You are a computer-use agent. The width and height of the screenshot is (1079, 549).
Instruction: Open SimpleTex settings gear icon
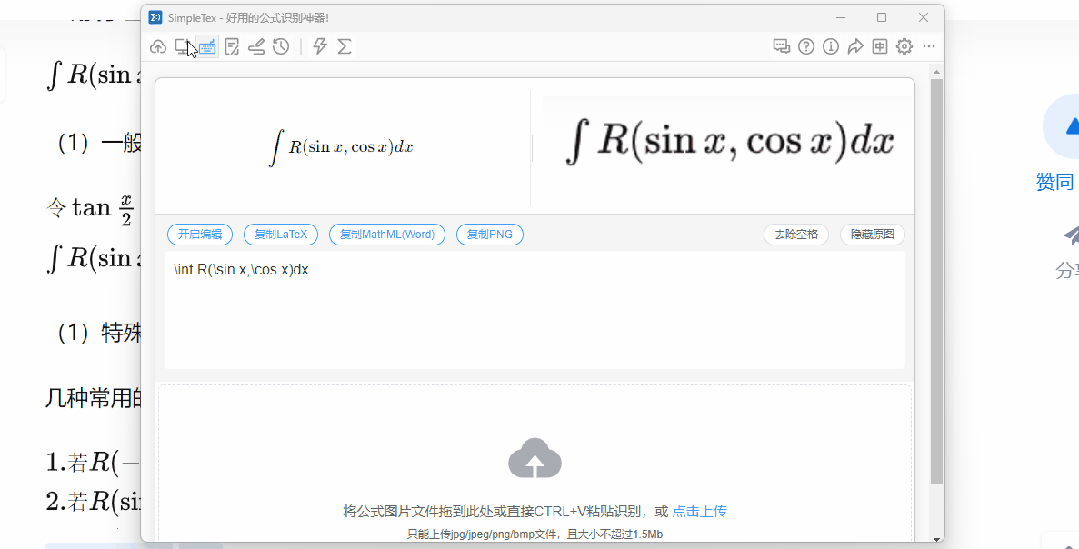pyautogui.click(x=904, y=47)
